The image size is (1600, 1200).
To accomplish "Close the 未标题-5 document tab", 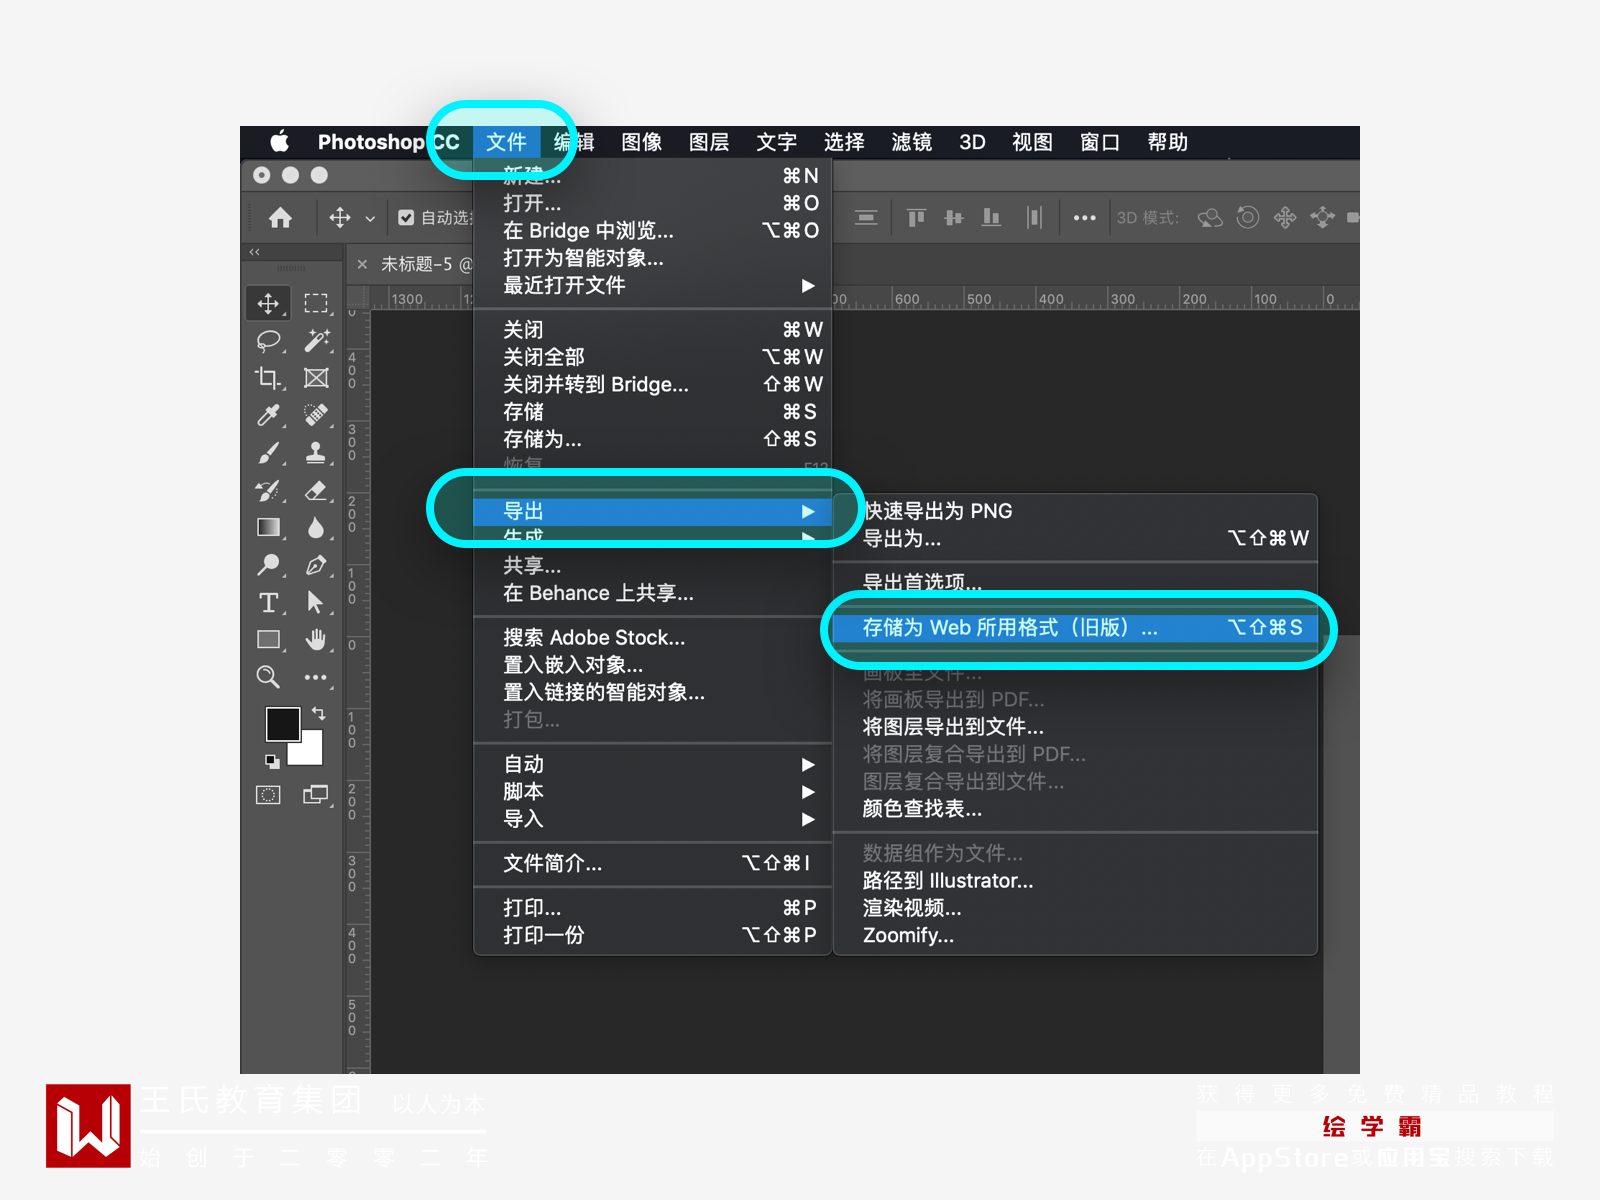I will [362, 264].
